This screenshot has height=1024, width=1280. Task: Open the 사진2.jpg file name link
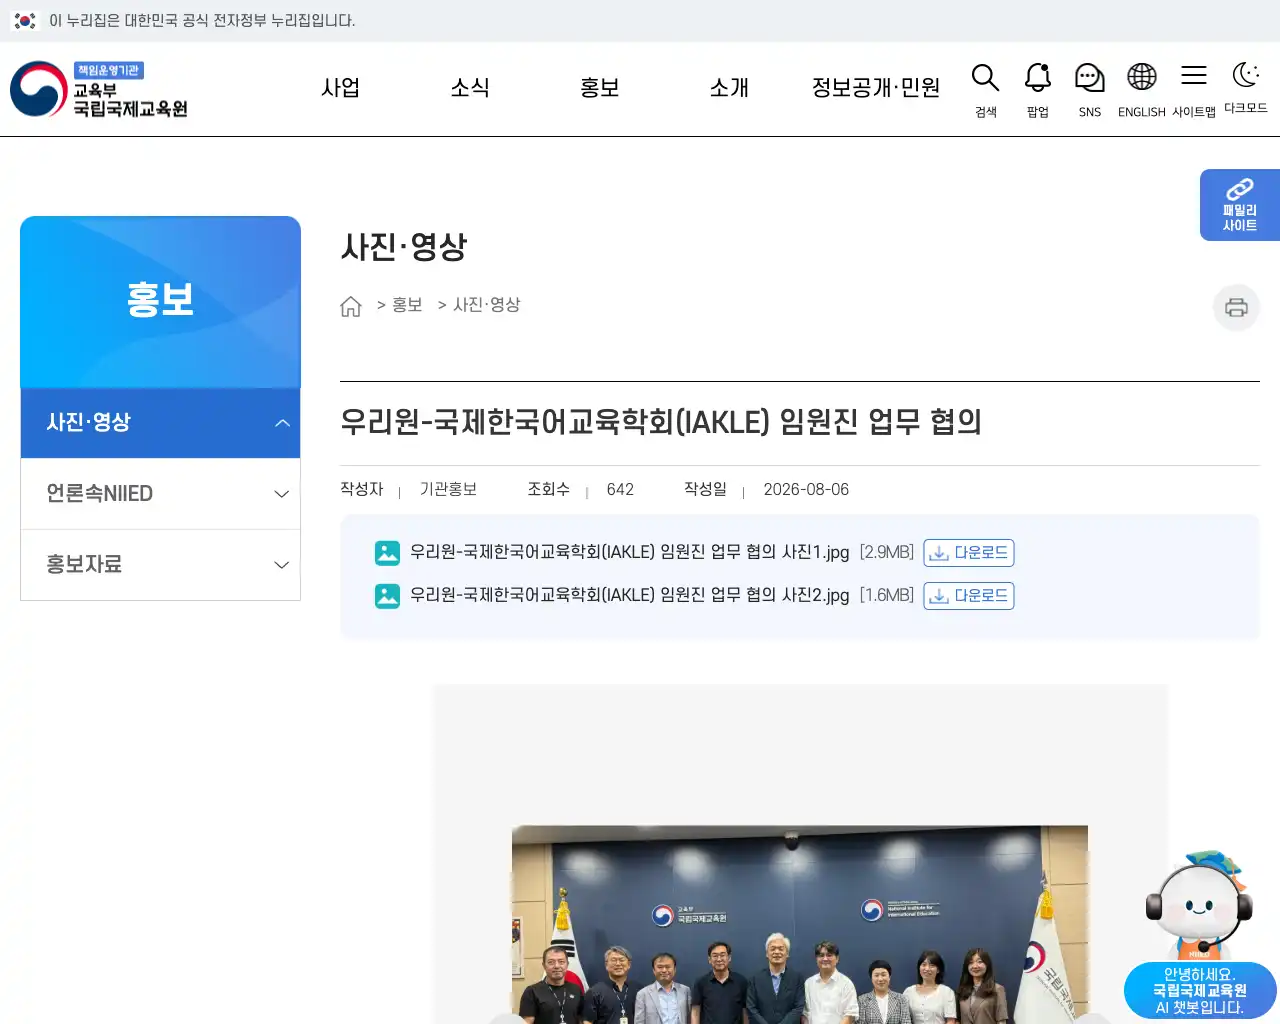click(x=630, y=595)
